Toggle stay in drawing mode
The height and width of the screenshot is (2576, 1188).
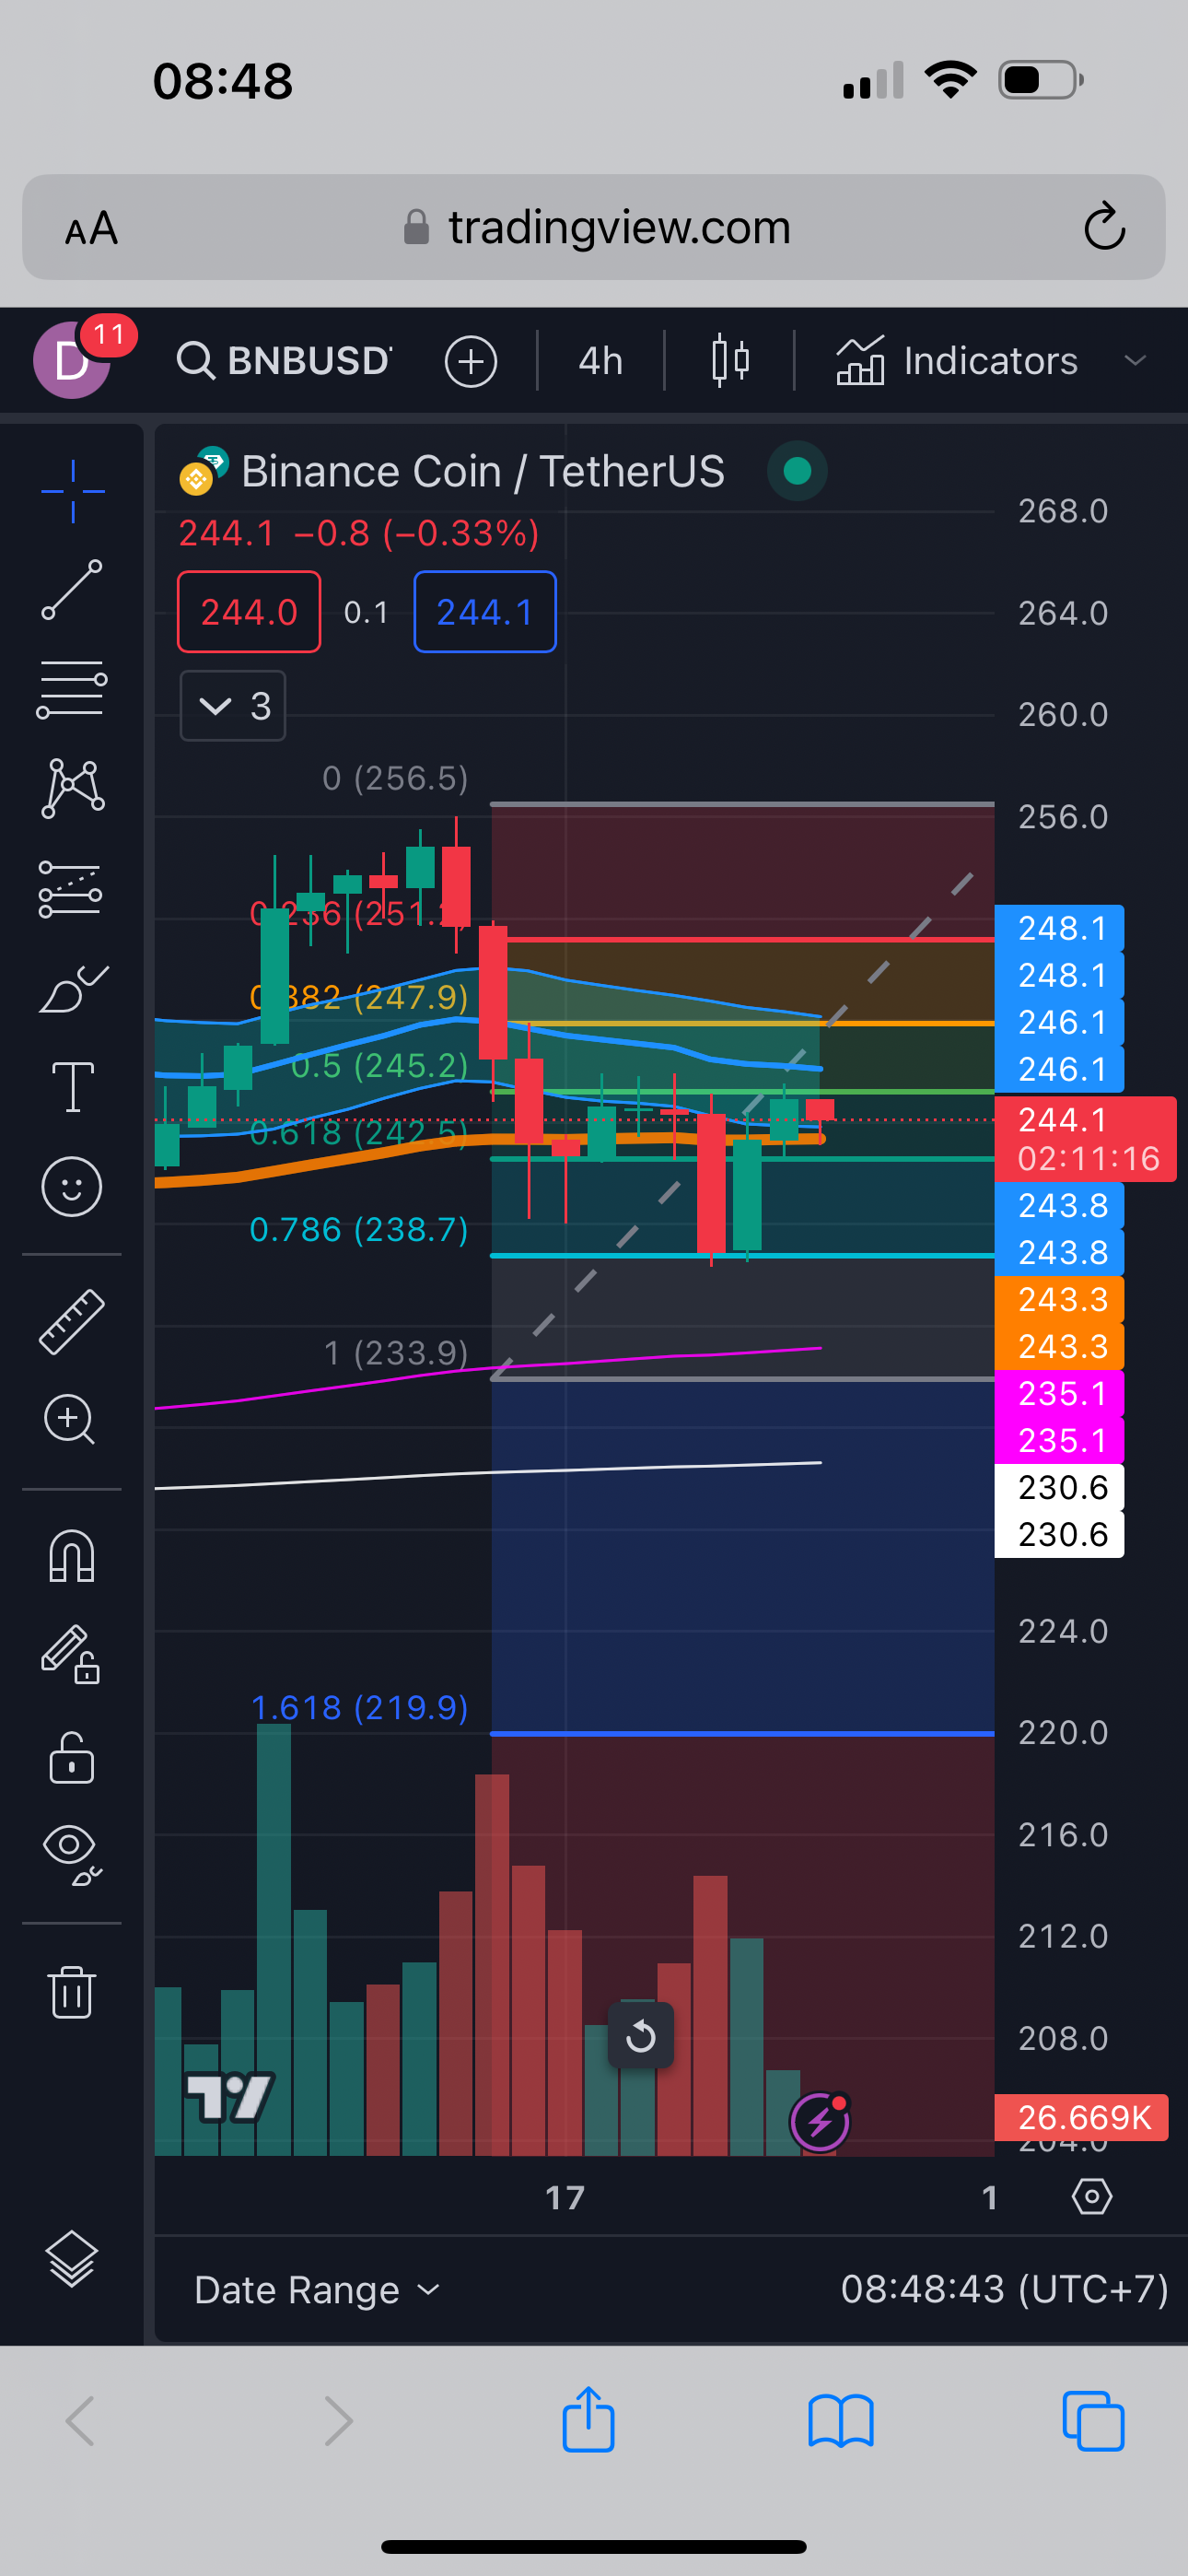click(70, 1655)
